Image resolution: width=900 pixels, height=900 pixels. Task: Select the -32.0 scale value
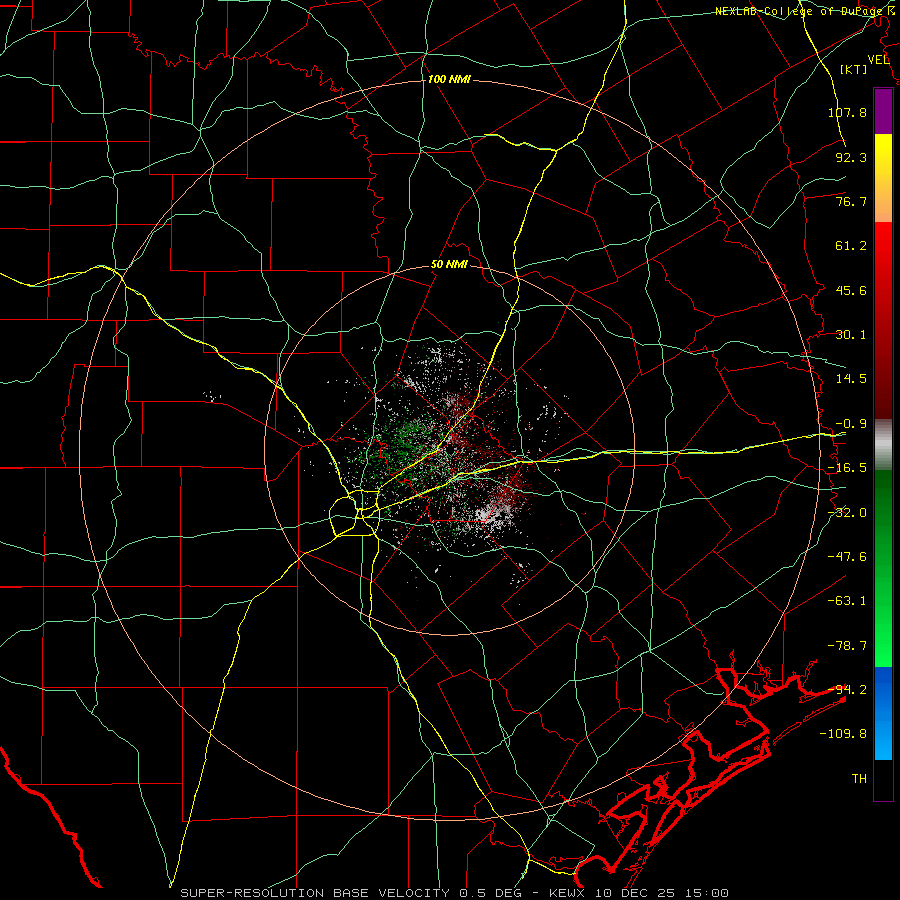click(x=847, y=513)
